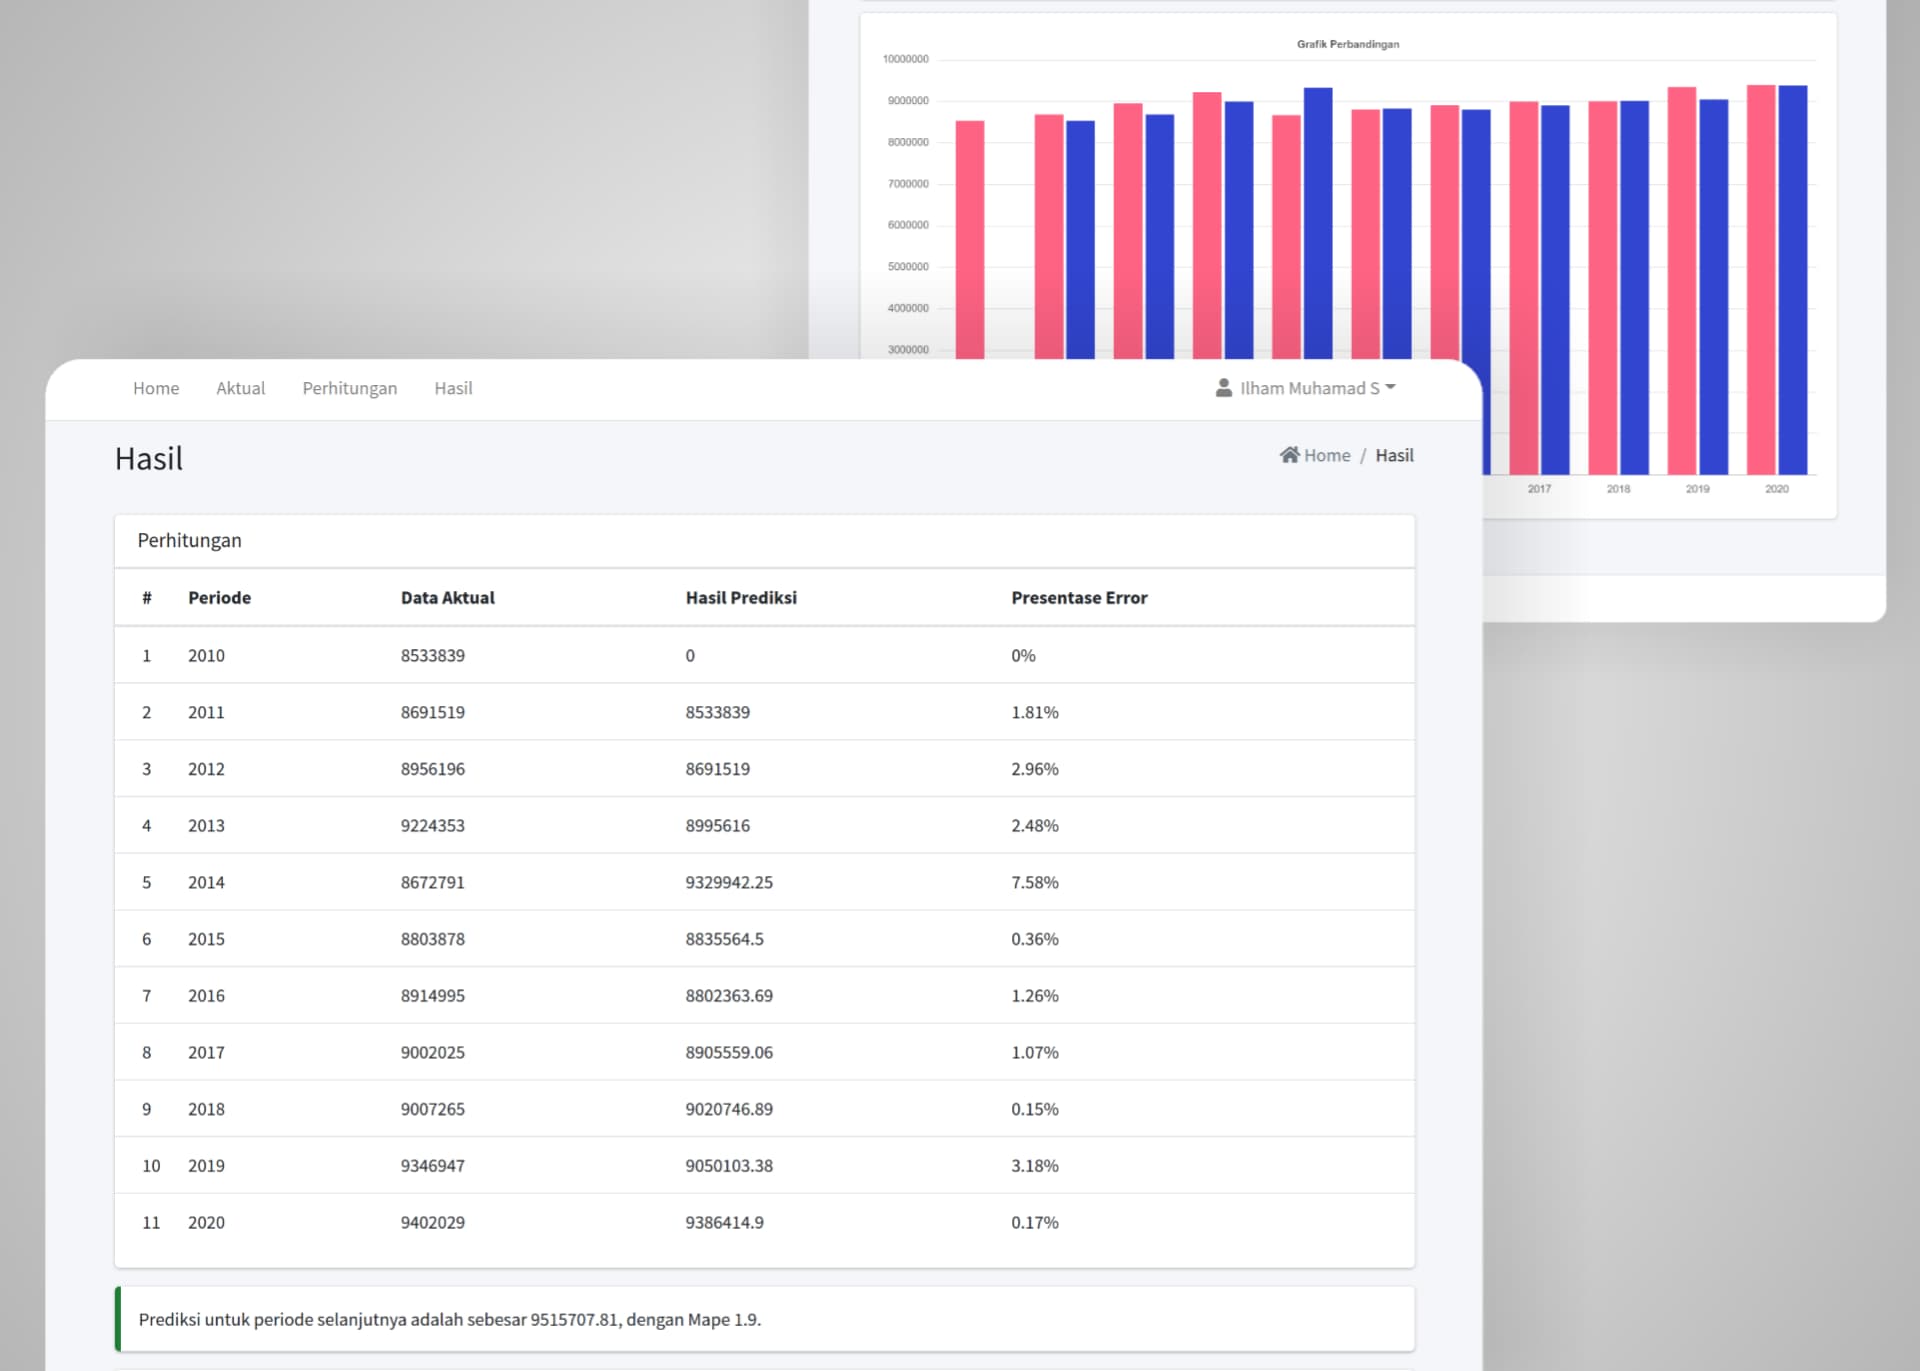Viewport: 1920px width, 1371px height.
Task: Click the Periode column header
Action: click(219, 597)
